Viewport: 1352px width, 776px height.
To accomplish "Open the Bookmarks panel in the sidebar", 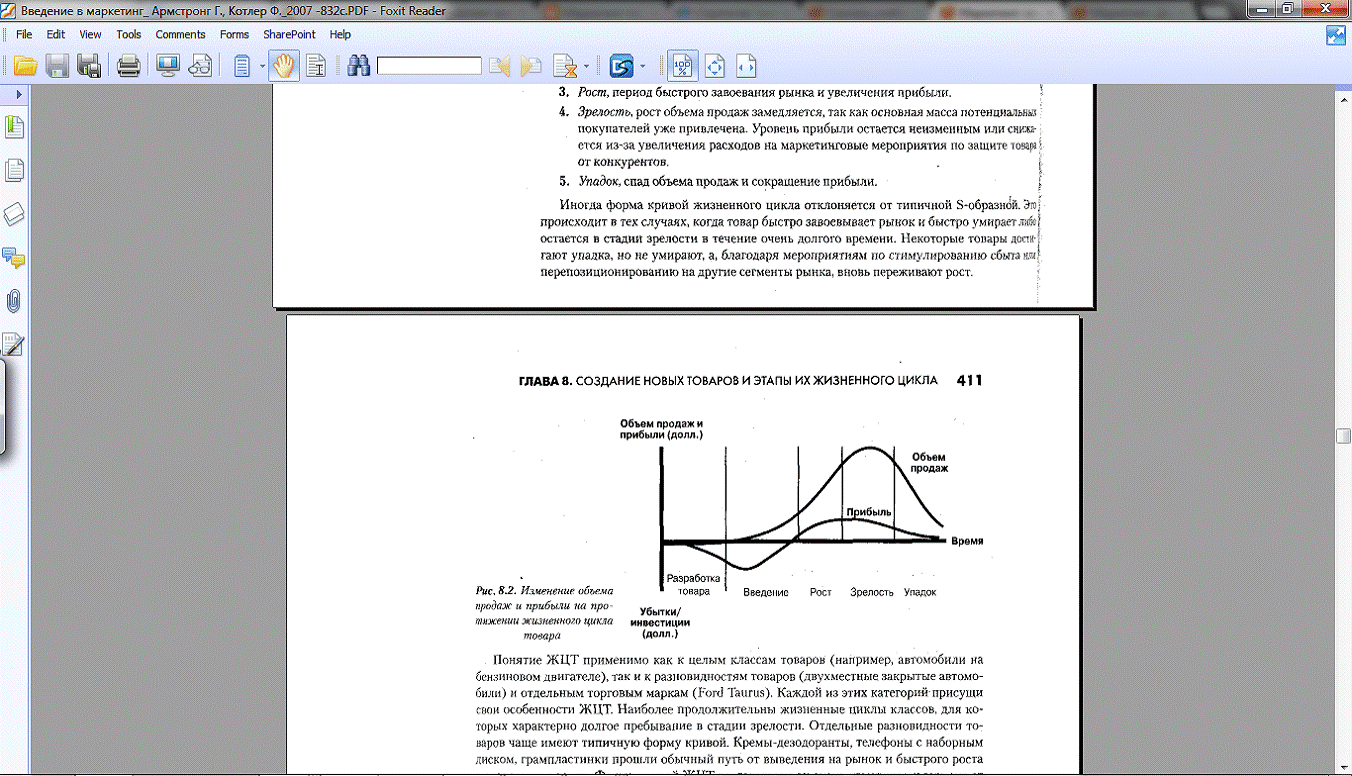I will pos(15,127).
